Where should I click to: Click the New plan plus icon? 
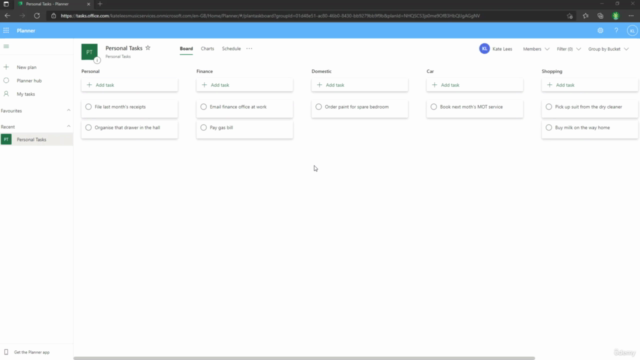pos(6,67)
